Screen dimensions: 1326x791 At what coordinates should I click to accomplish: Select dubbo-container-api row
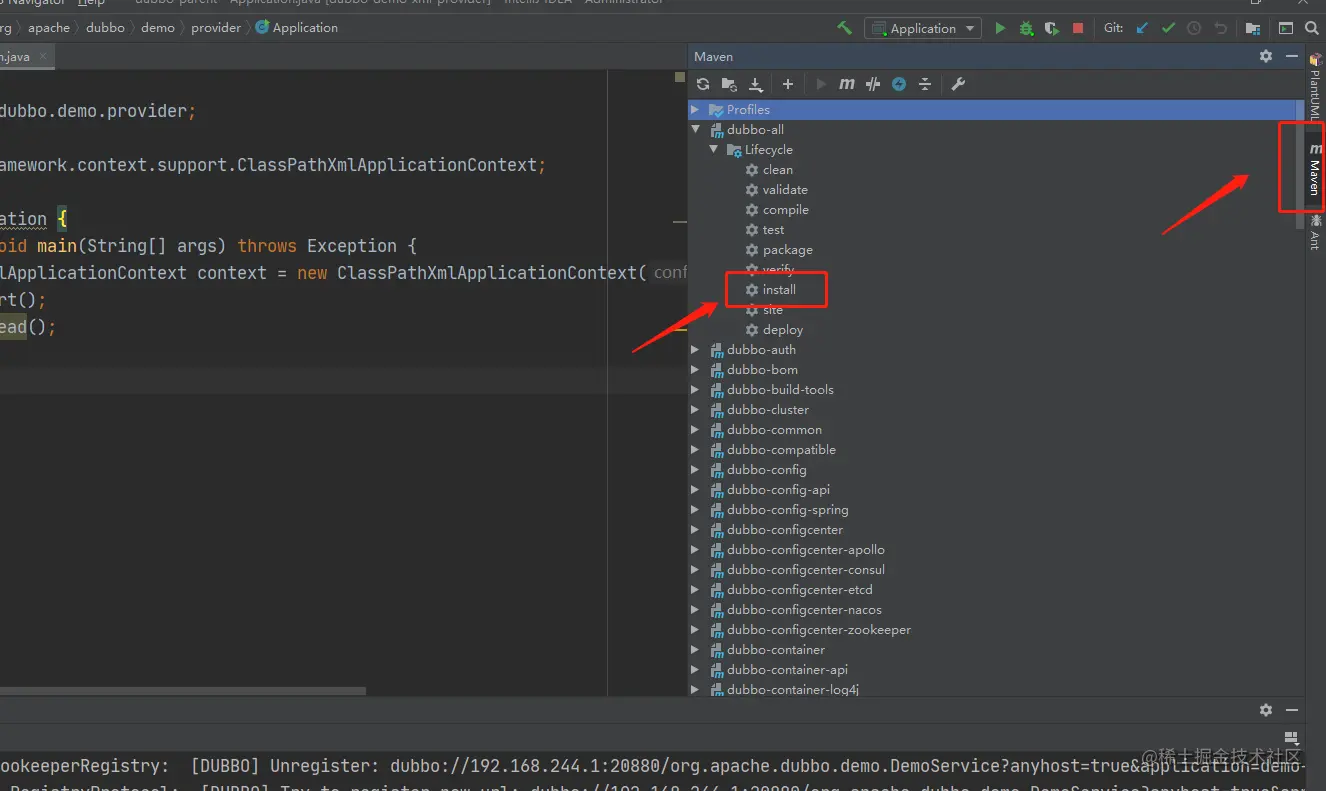click(x=787, y=669)
